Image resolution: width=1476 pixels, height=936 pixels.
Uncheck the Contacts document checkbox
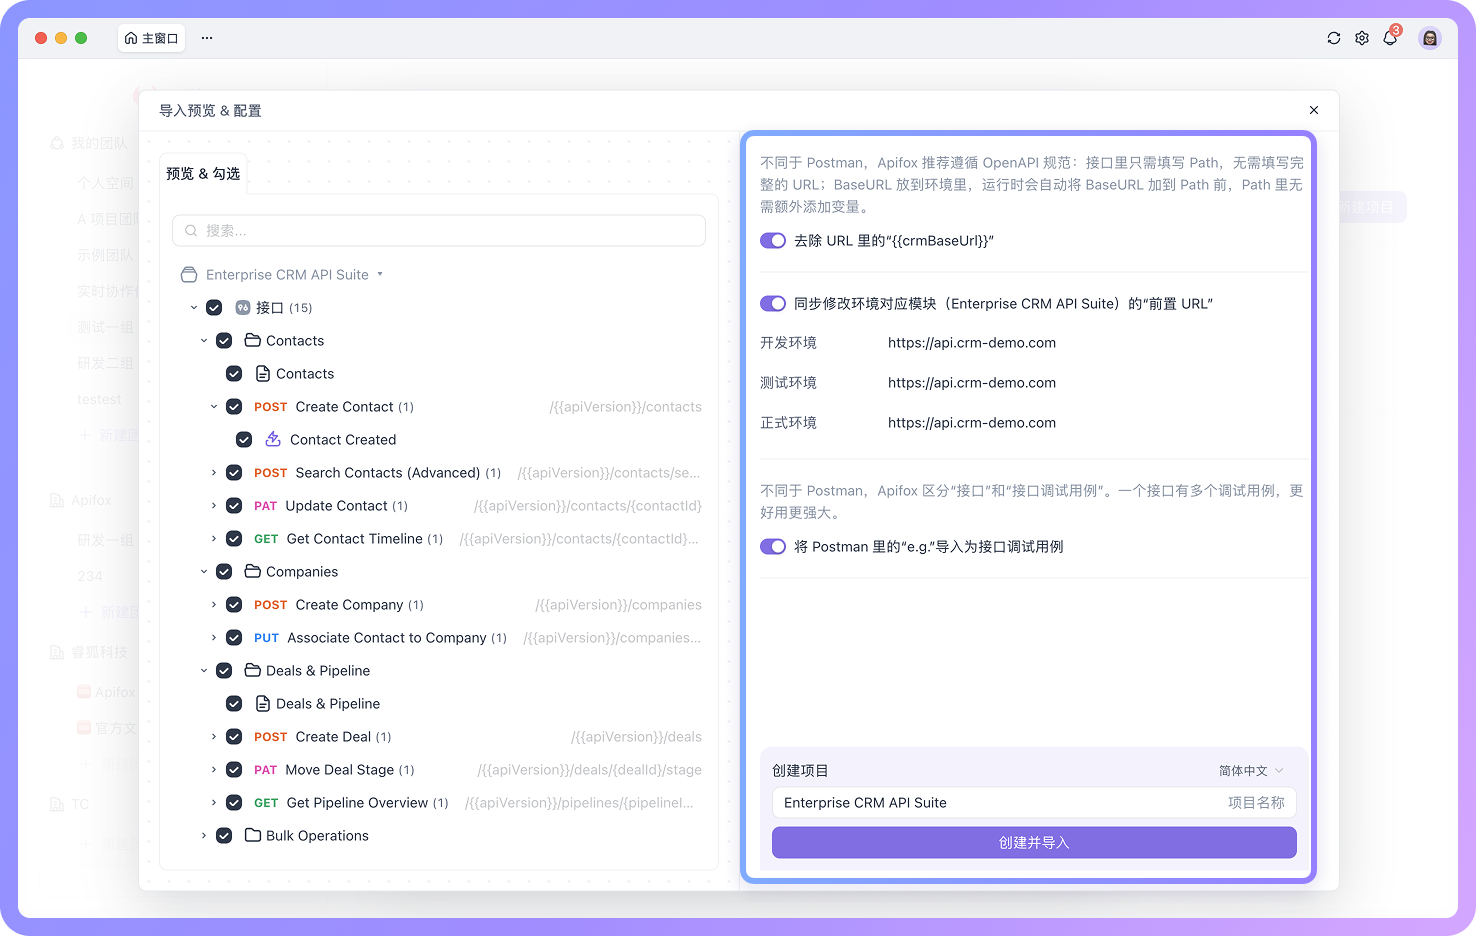pyautogui.click(x=234, y=373)
